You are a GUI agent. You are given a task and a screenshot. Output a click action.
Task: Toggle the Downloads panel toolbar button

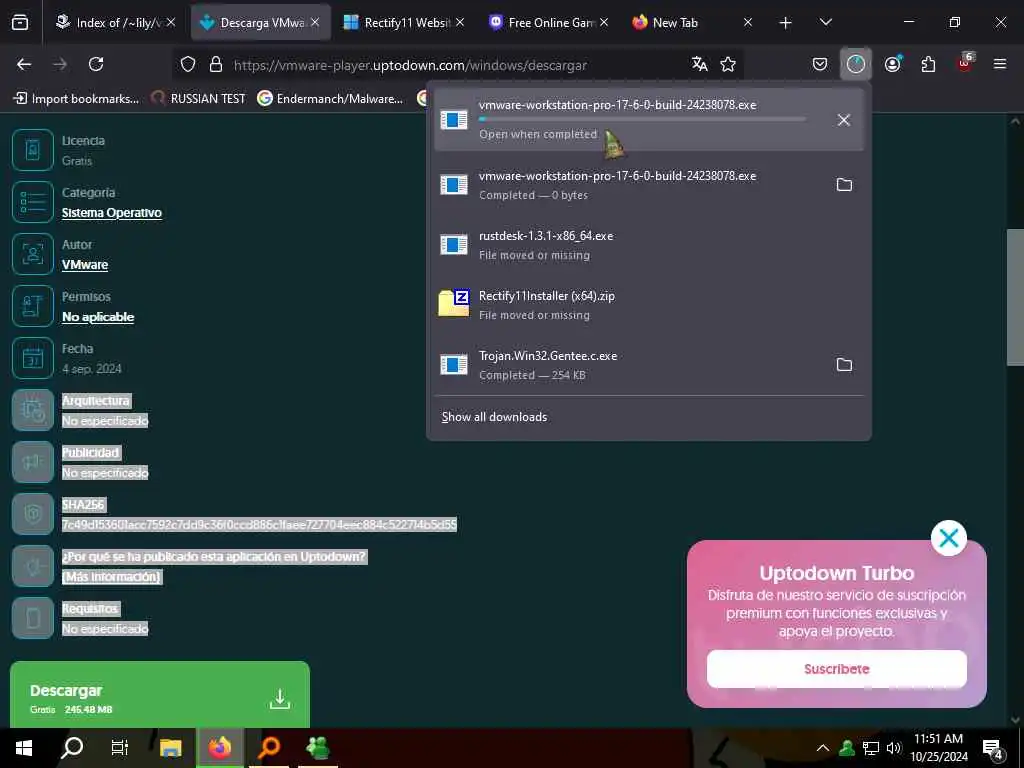click(x=856, y=64)
